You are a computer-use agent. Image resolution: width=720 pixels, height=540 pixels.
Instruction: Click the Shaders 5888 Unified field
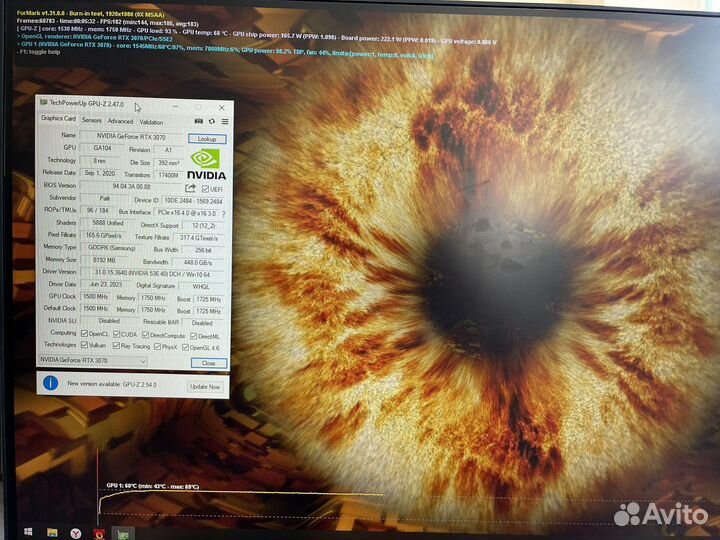click(108, 223)
